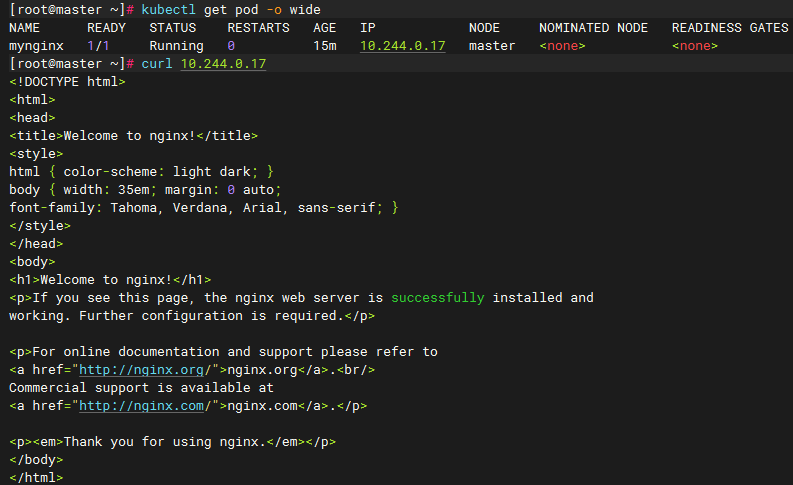Click the pod IP 10.244.0.17 in the table row

[x=402, y=46]
